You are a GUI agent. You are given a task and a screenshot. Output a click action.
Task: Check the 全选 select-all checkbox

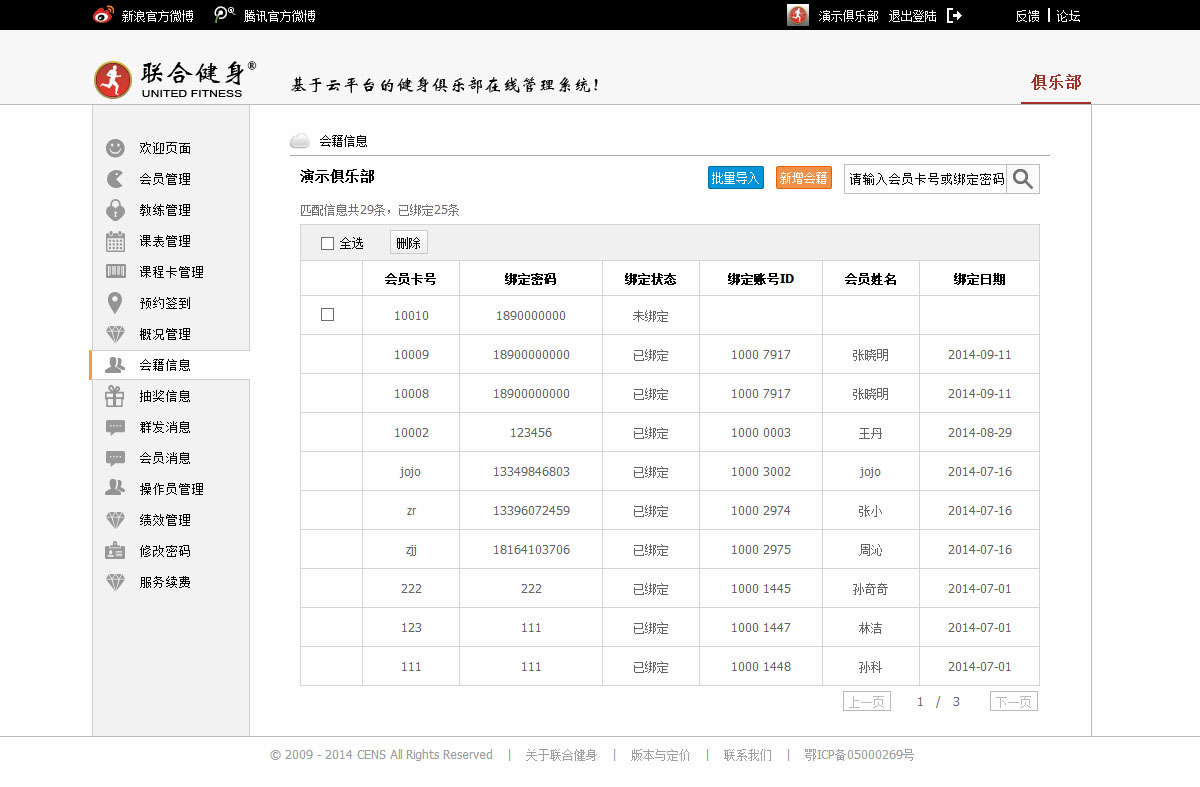pos(327,243)
